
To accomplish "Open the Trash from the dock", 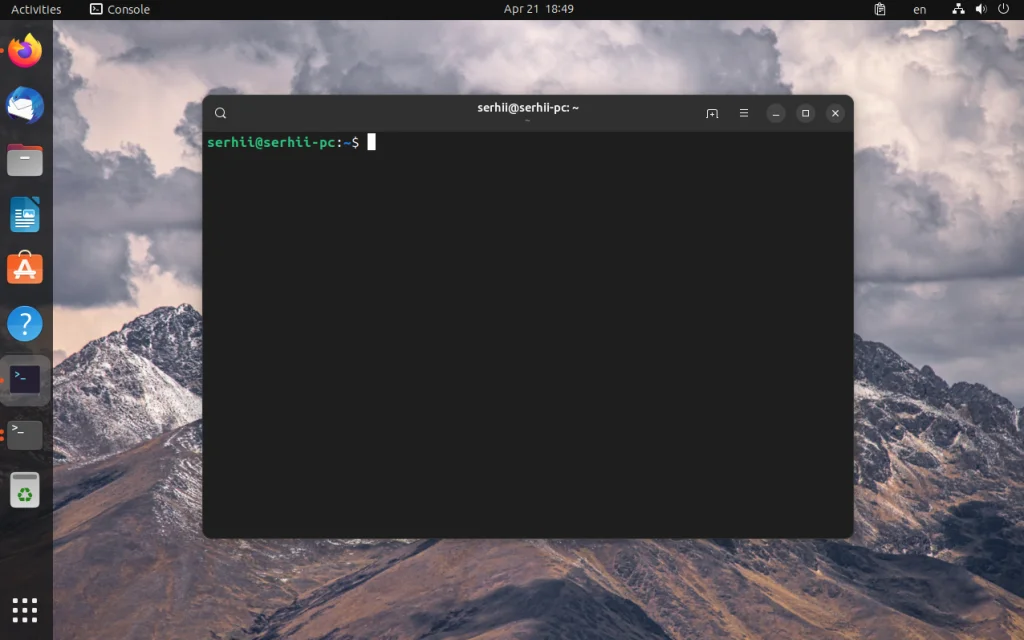I will 24,491.
